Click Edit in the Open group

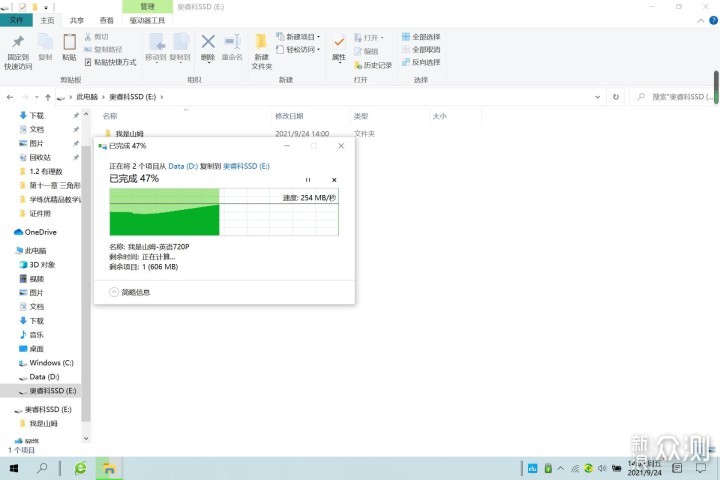coord(366,51)
